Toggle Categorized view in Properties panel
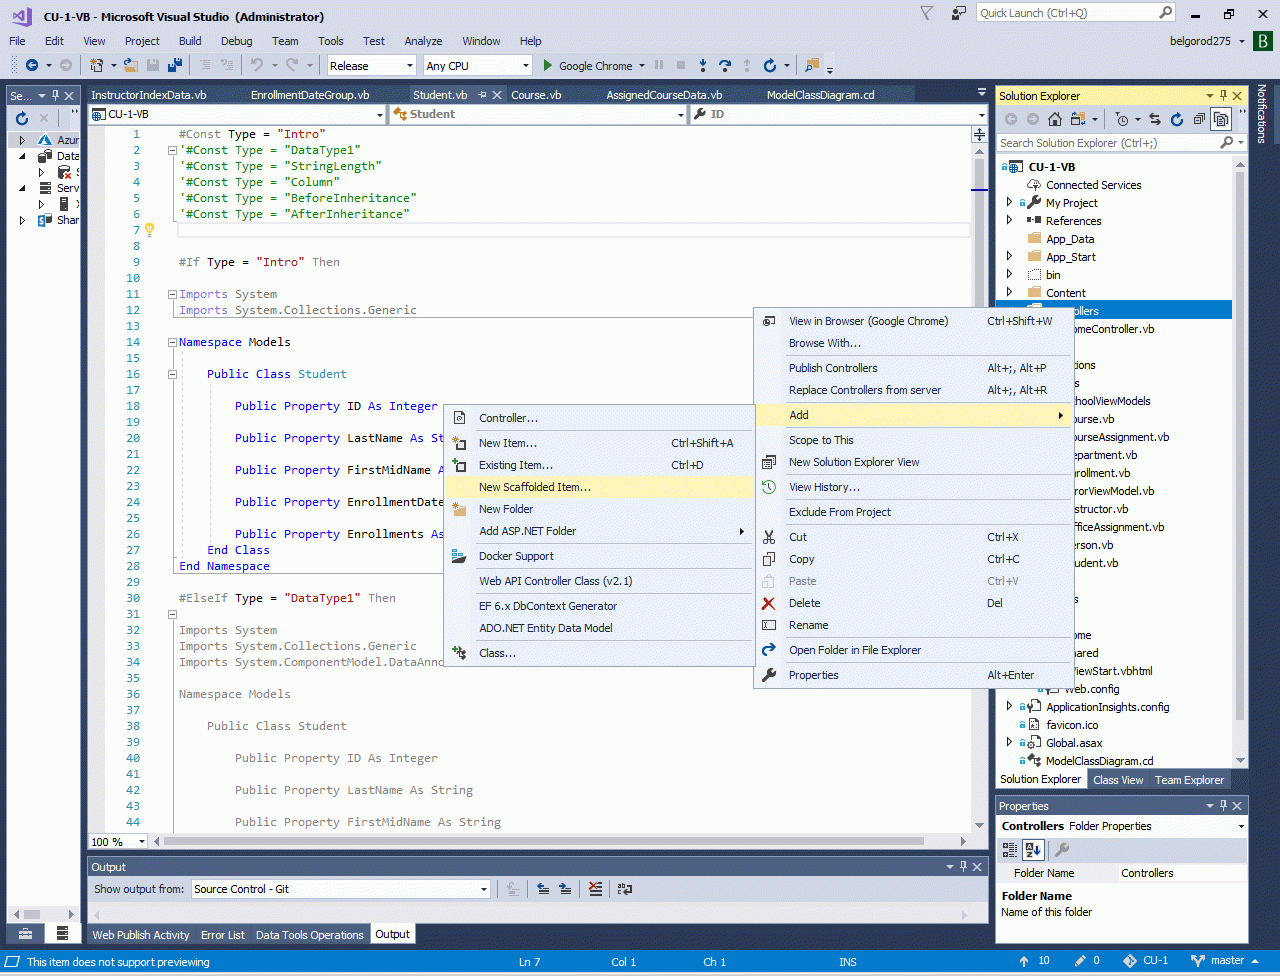1280x976 pixels. point(1011,850)
